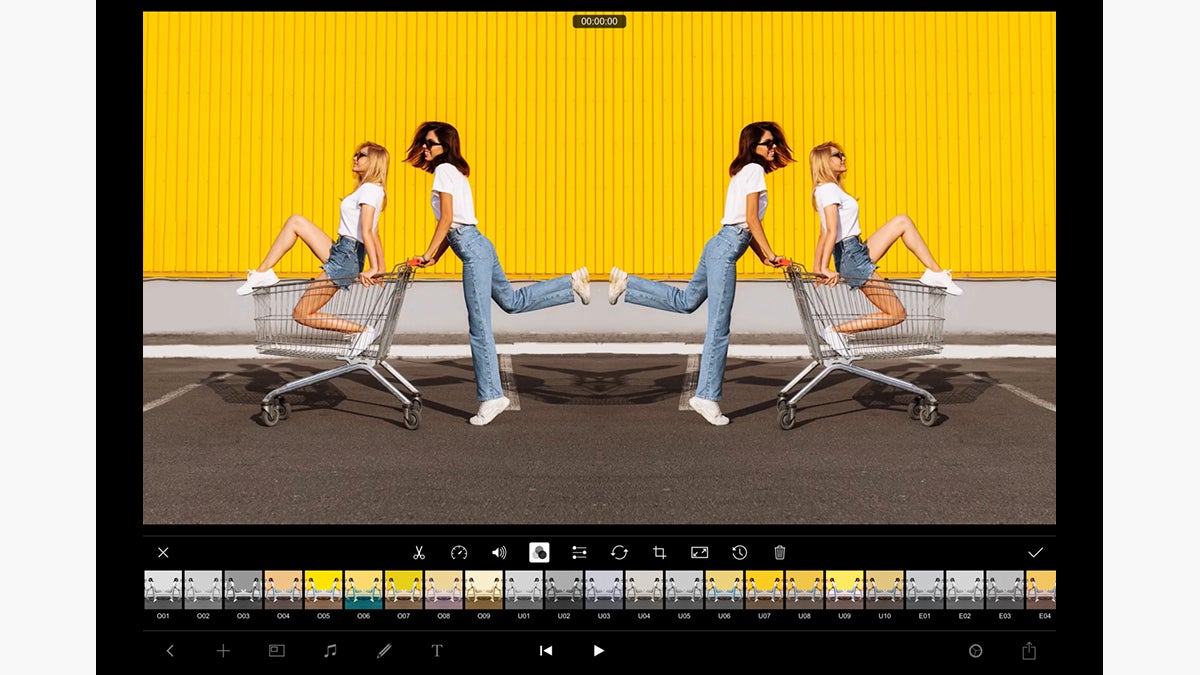1200x675 pixels.
Task: Open the music tool
Action: tap(330, 651)
